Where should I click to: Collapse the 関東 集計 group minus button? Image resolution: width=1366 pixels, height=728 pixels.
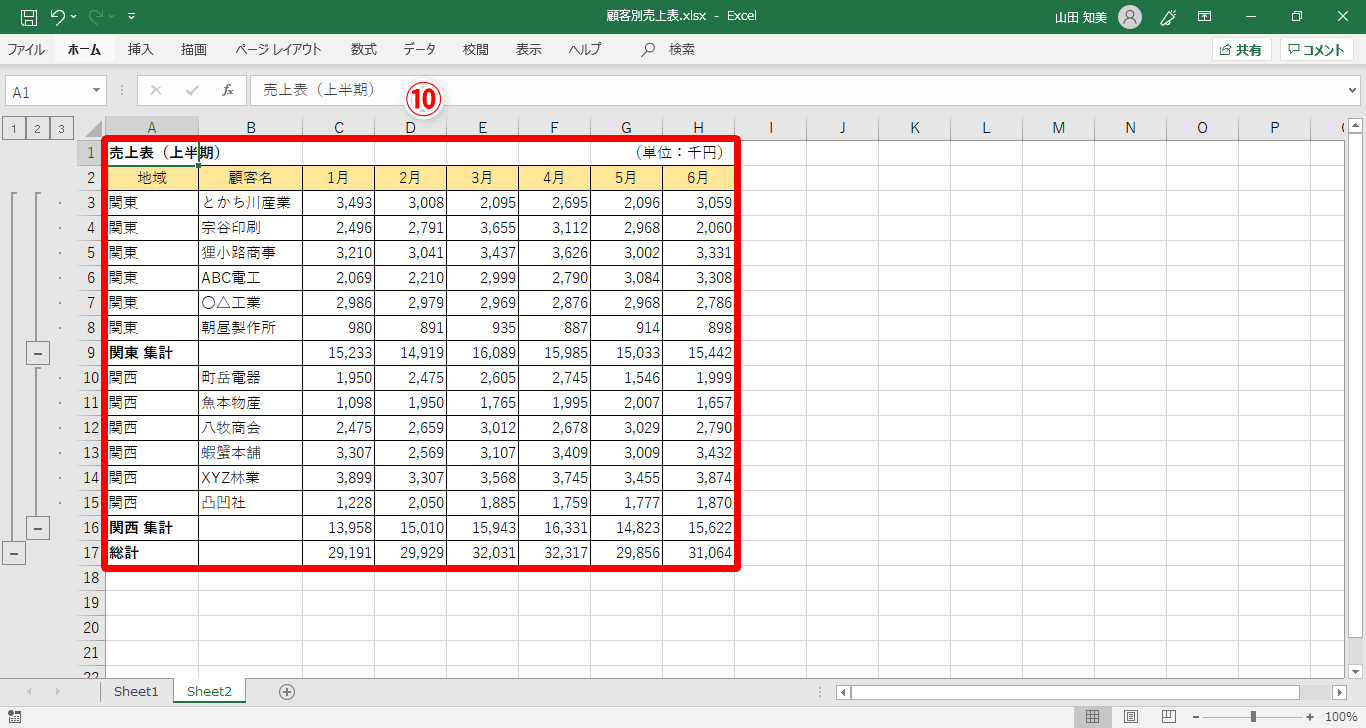[38, 353]
